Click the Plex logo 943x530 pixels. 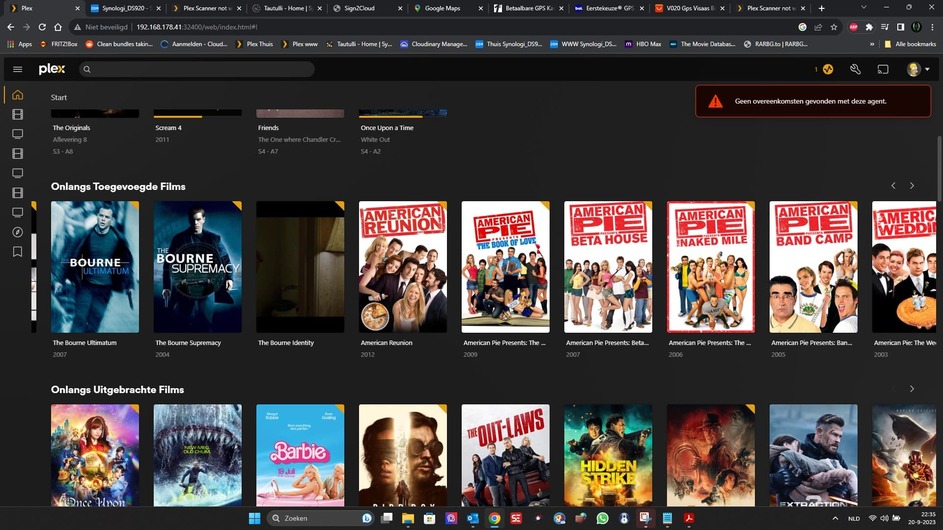tap(52, 69)
